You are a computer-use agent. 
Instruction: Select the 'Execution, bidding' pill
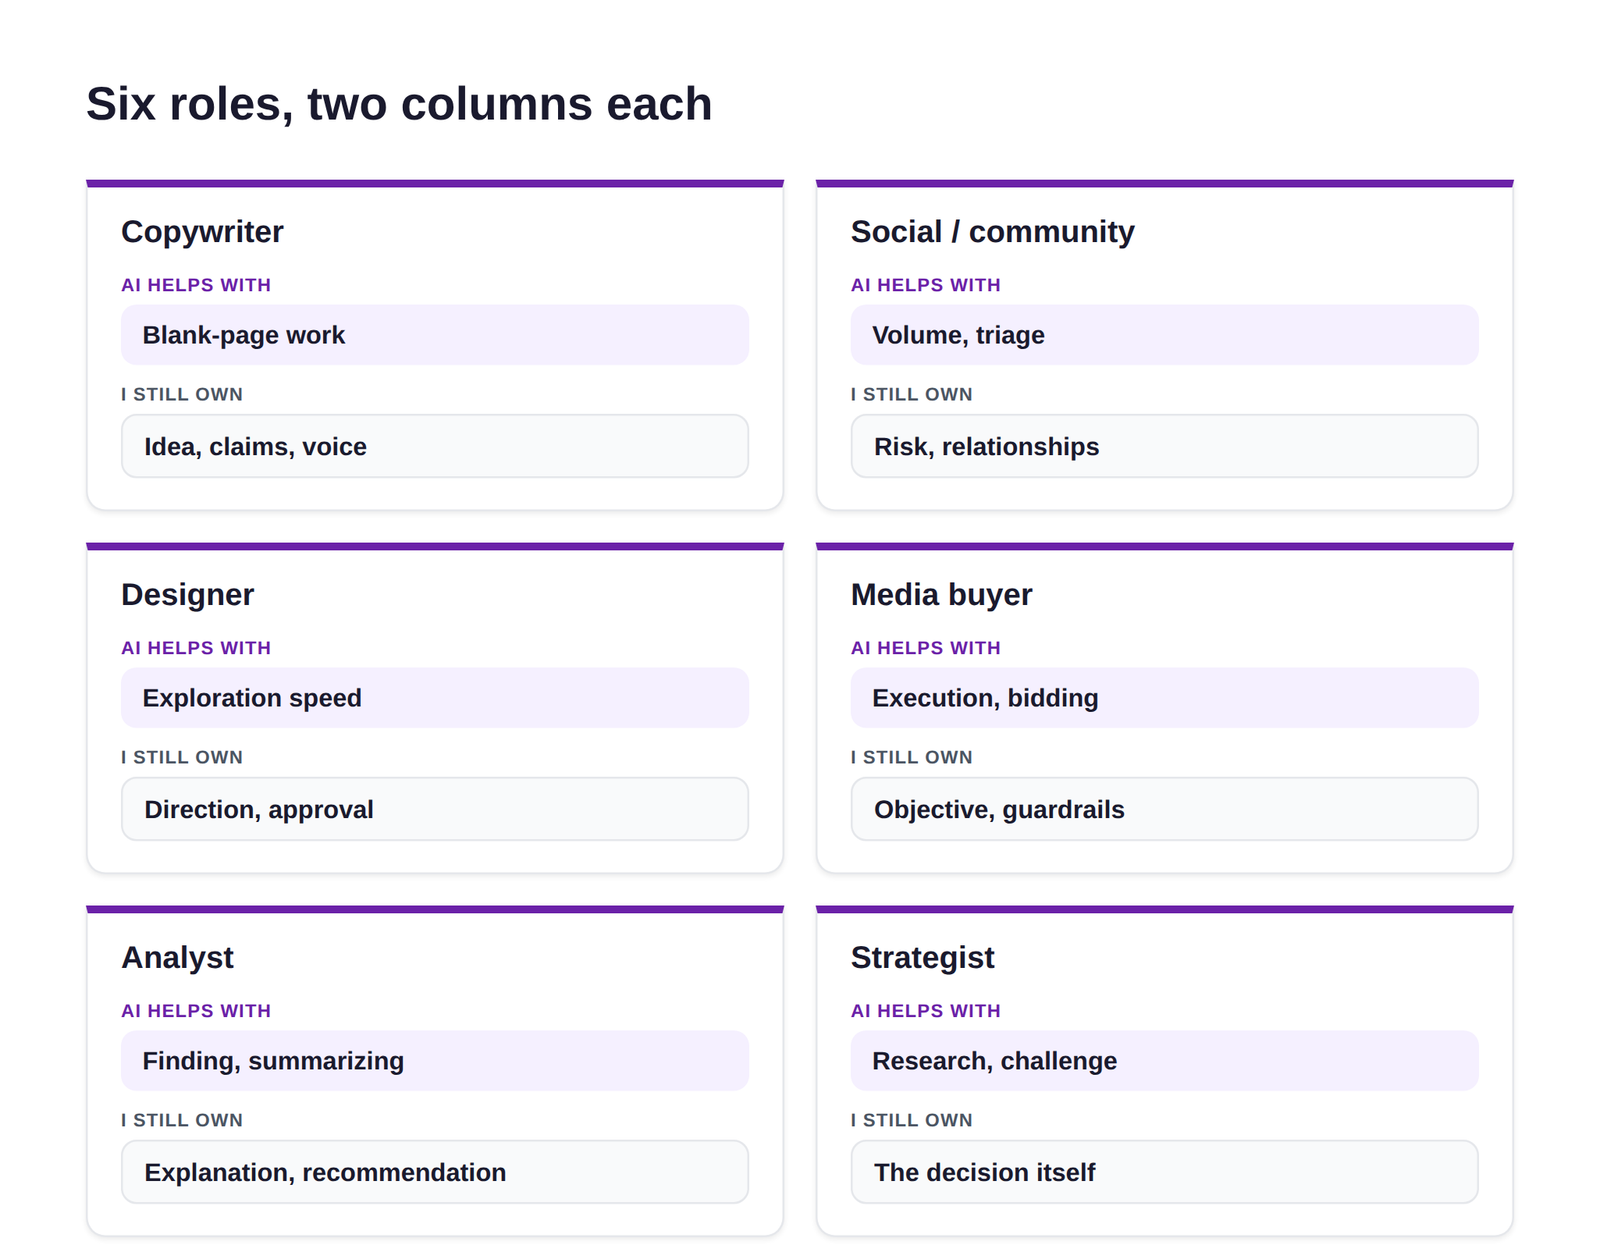click(1165, 698)
